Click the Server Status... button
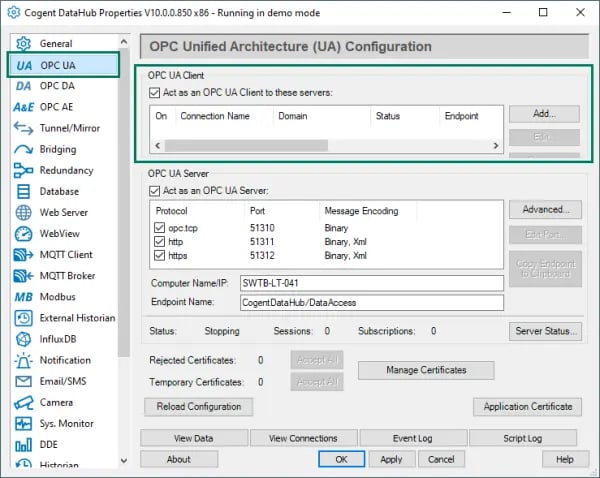600x478 pixels. [x=546, y=331]
